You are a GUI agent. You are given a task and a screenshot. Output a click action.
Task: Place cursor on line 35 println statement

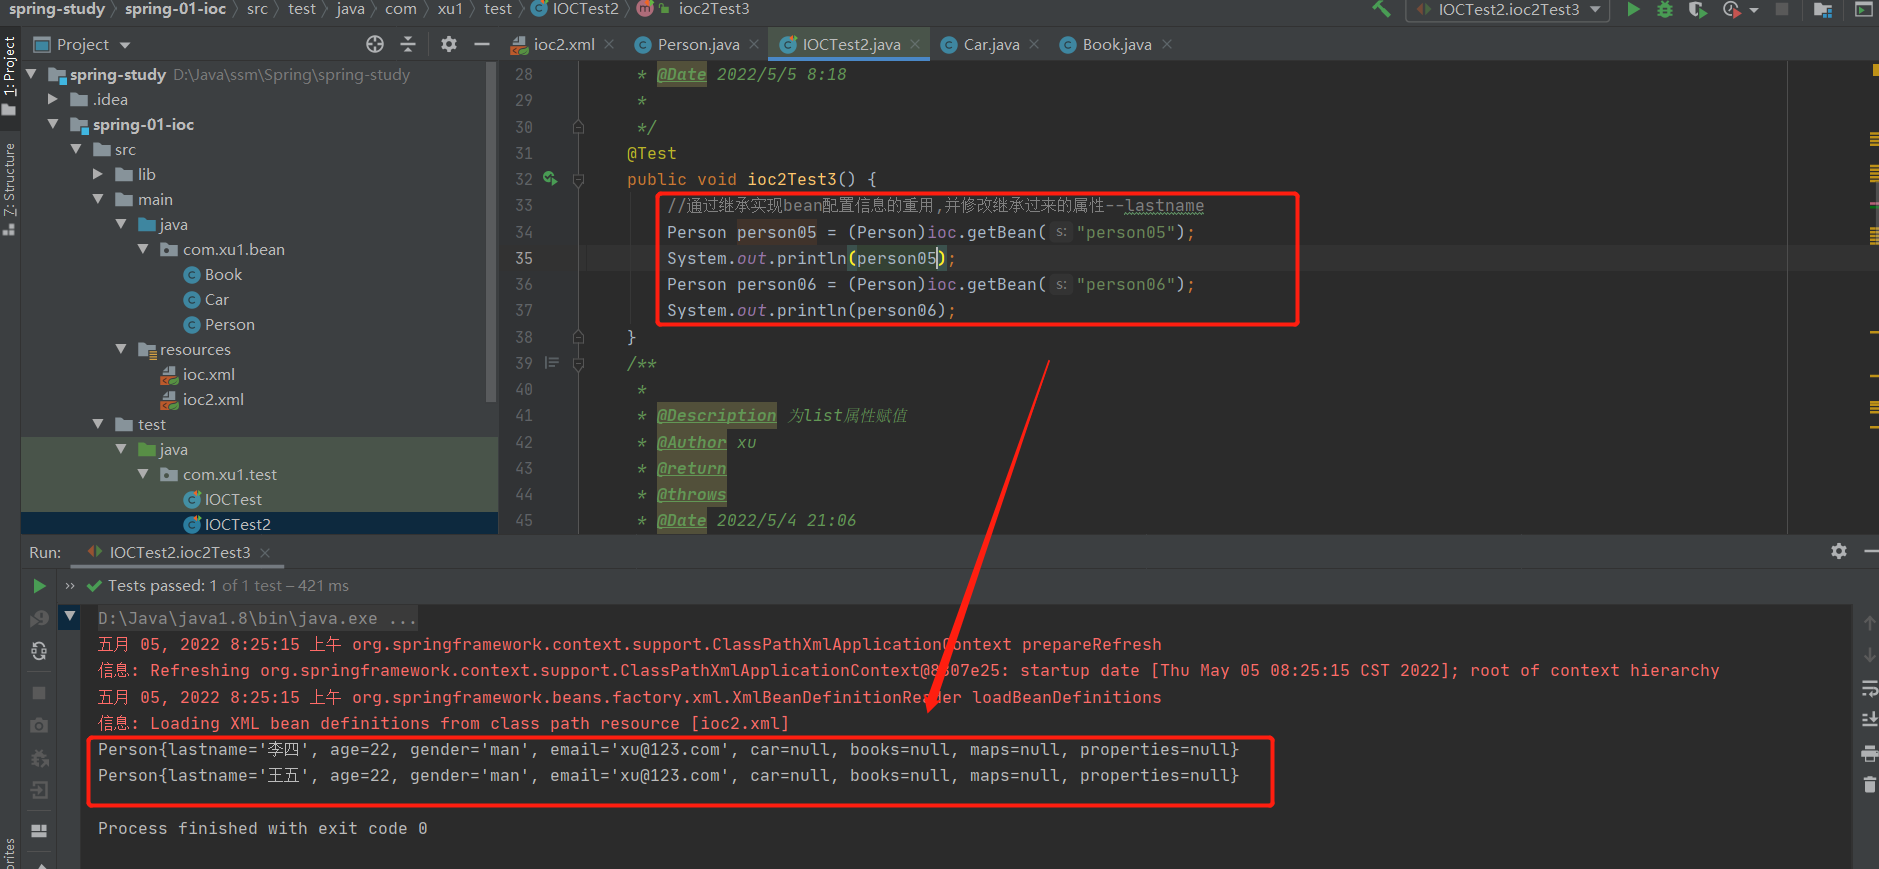[x=811, y=258]
